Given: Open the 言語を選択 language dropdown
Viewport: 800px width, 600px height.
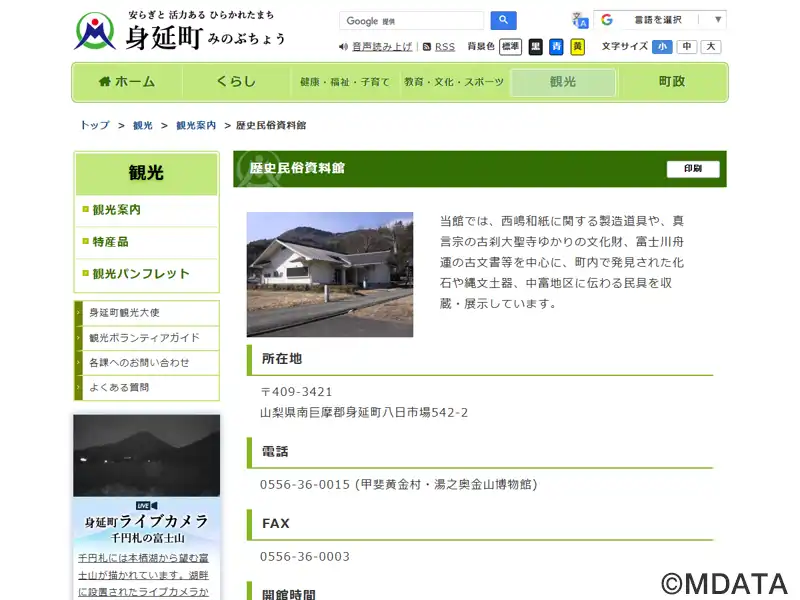Looking at the screenshot, I should (x=661, y=20).
